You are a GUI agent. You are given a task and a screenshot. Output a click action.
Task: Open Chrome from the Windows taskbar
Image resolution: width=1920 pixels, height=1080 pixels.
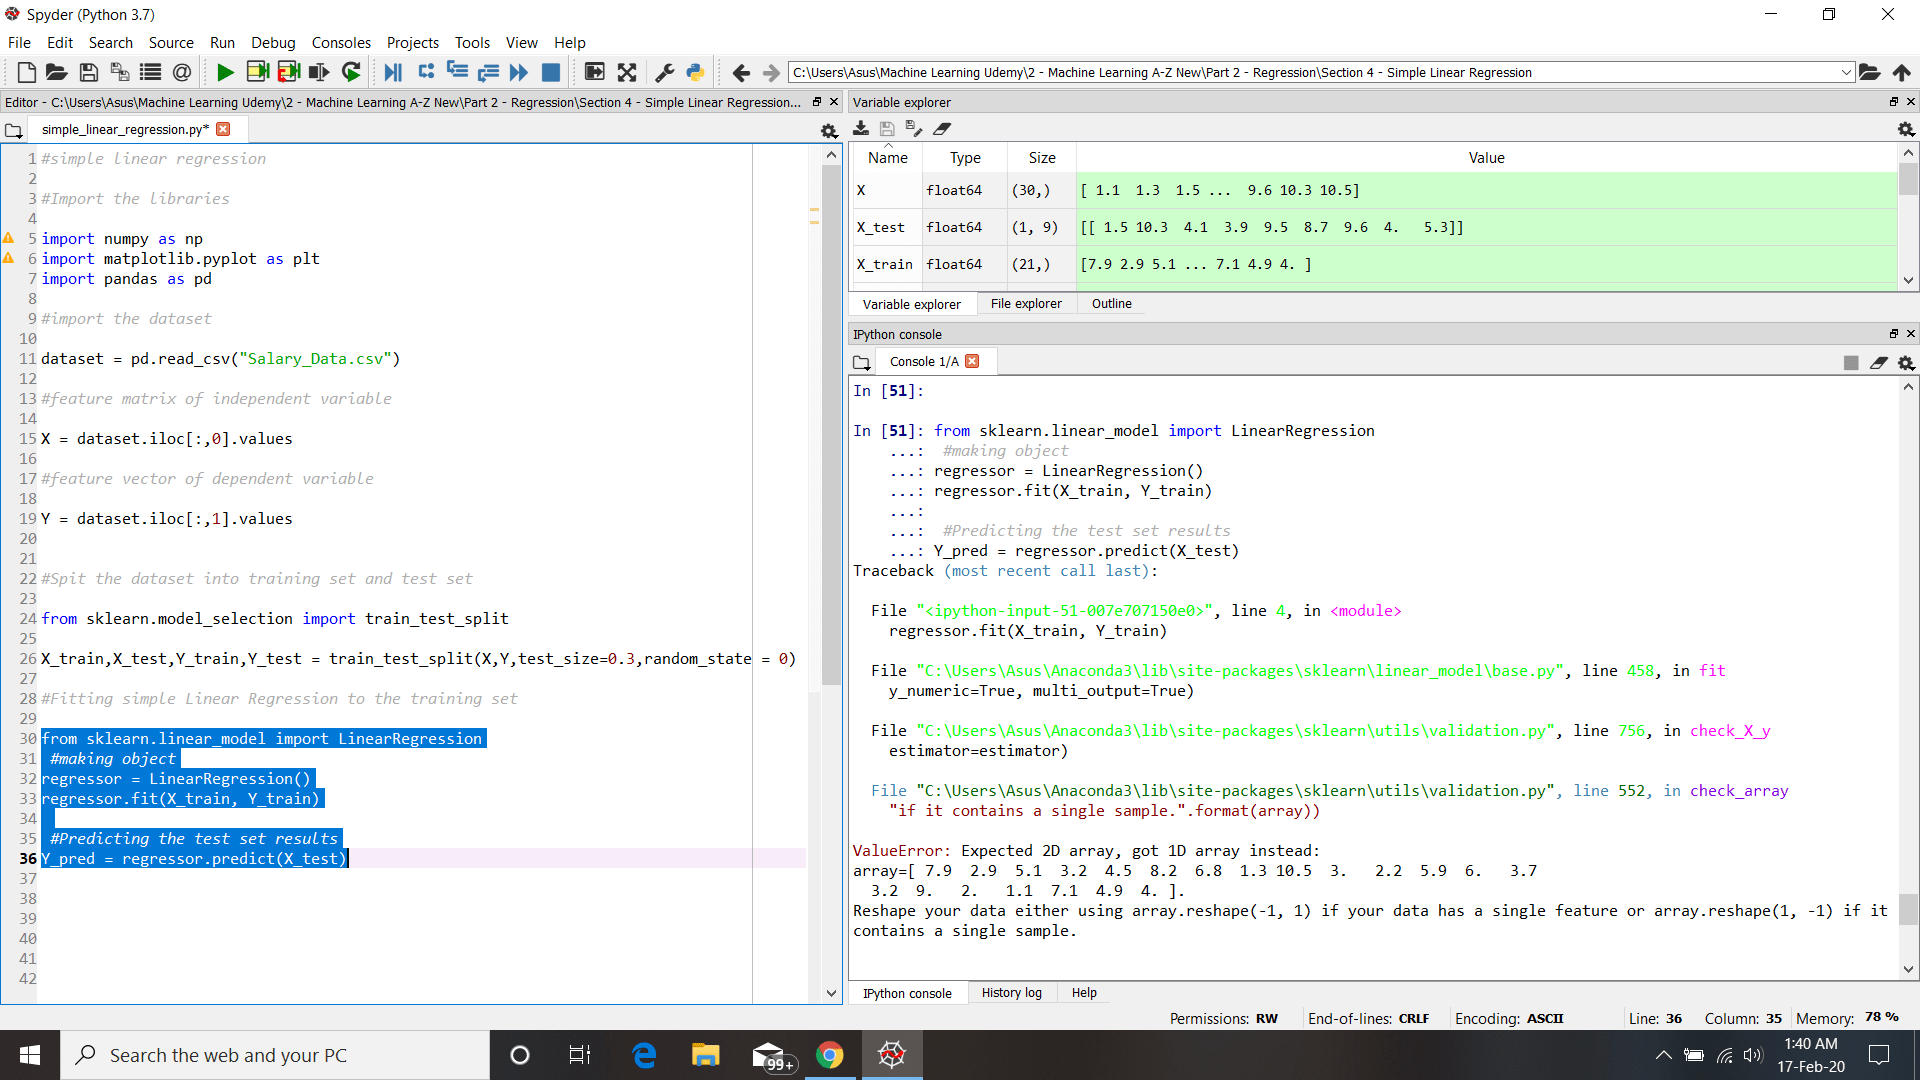tap(829, 1055)
